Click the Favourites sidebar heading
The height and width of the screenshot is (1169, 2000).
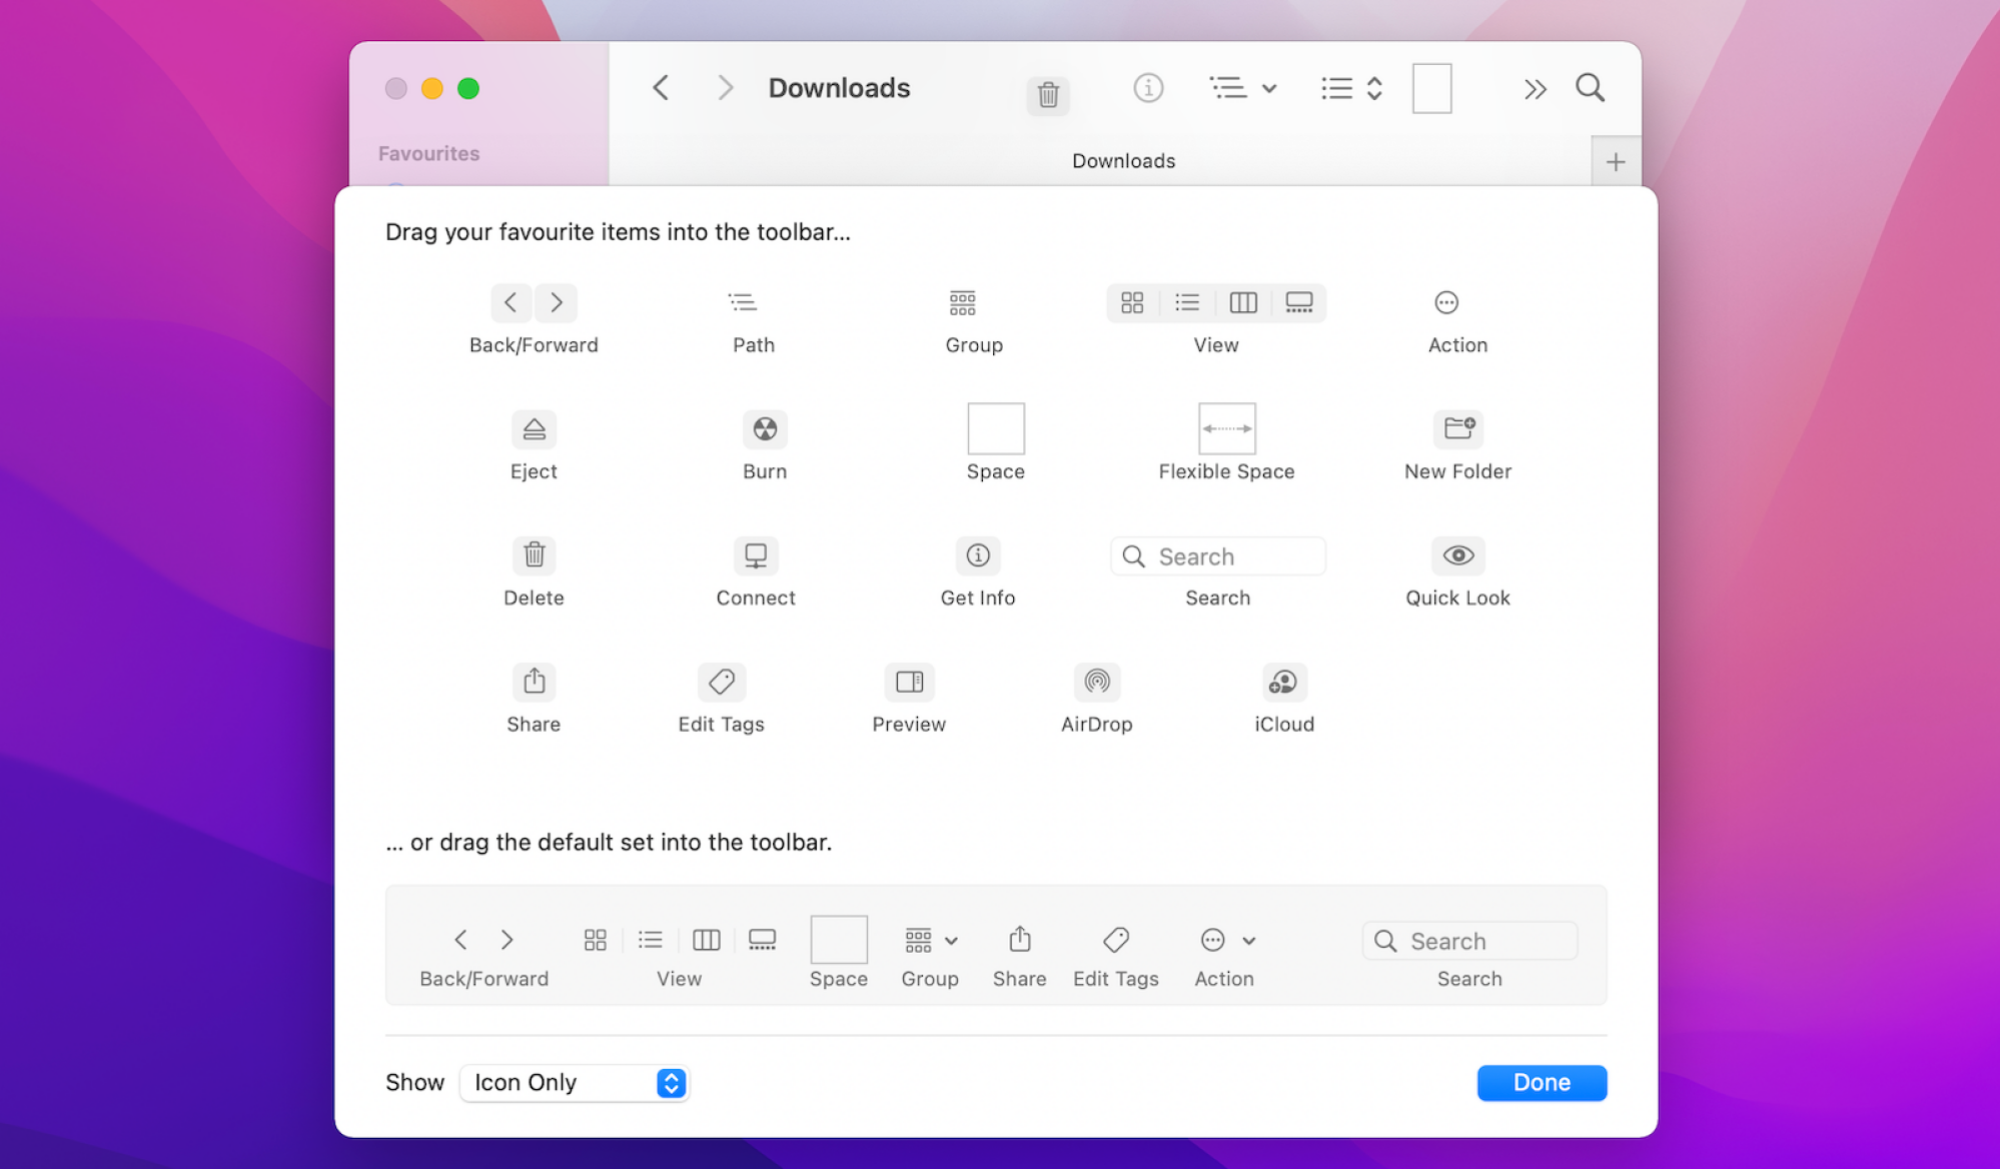pyautogui.click(x=429, y=153)
